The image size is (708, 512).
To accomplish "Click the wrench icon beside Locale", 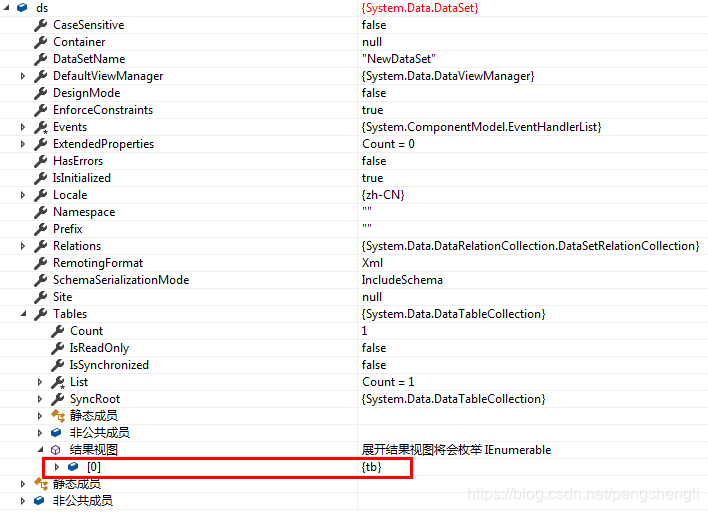I will click(41, 195).
